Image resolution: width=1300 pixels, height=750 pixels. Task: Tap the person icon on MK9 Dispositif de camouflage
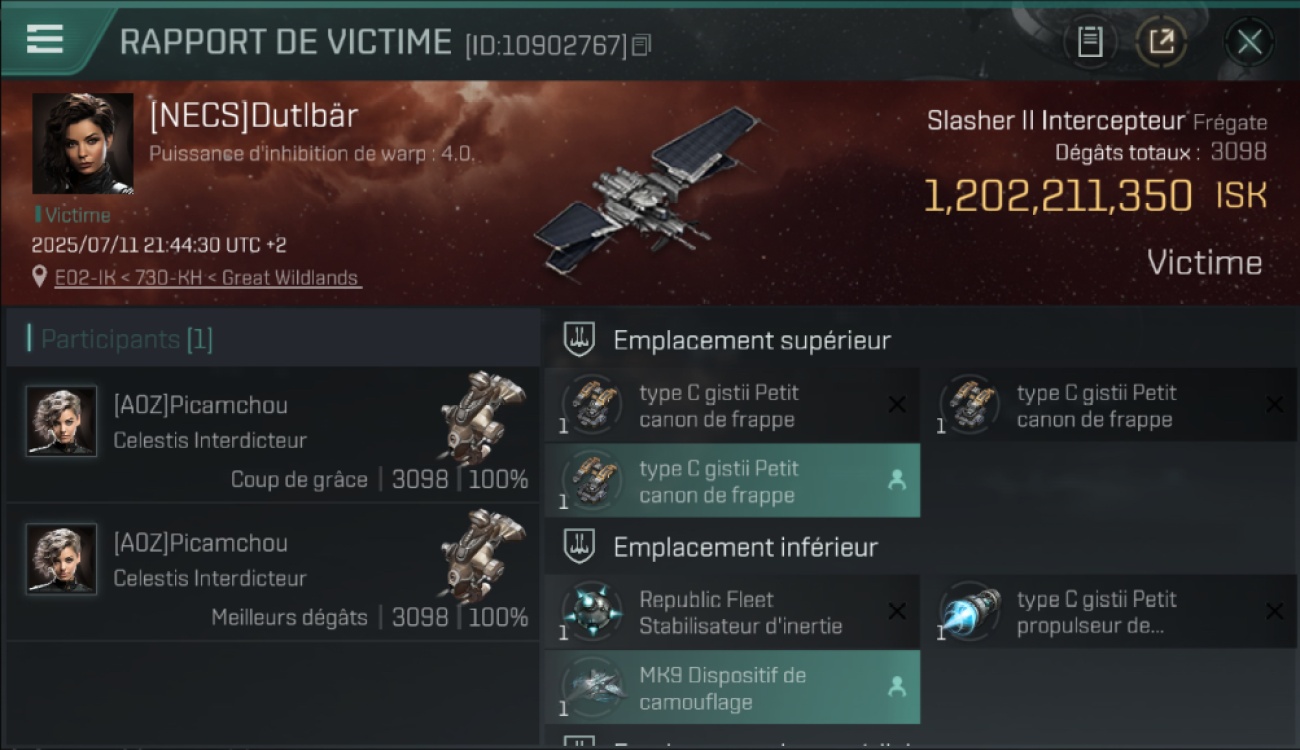click(x=897, y=687)
